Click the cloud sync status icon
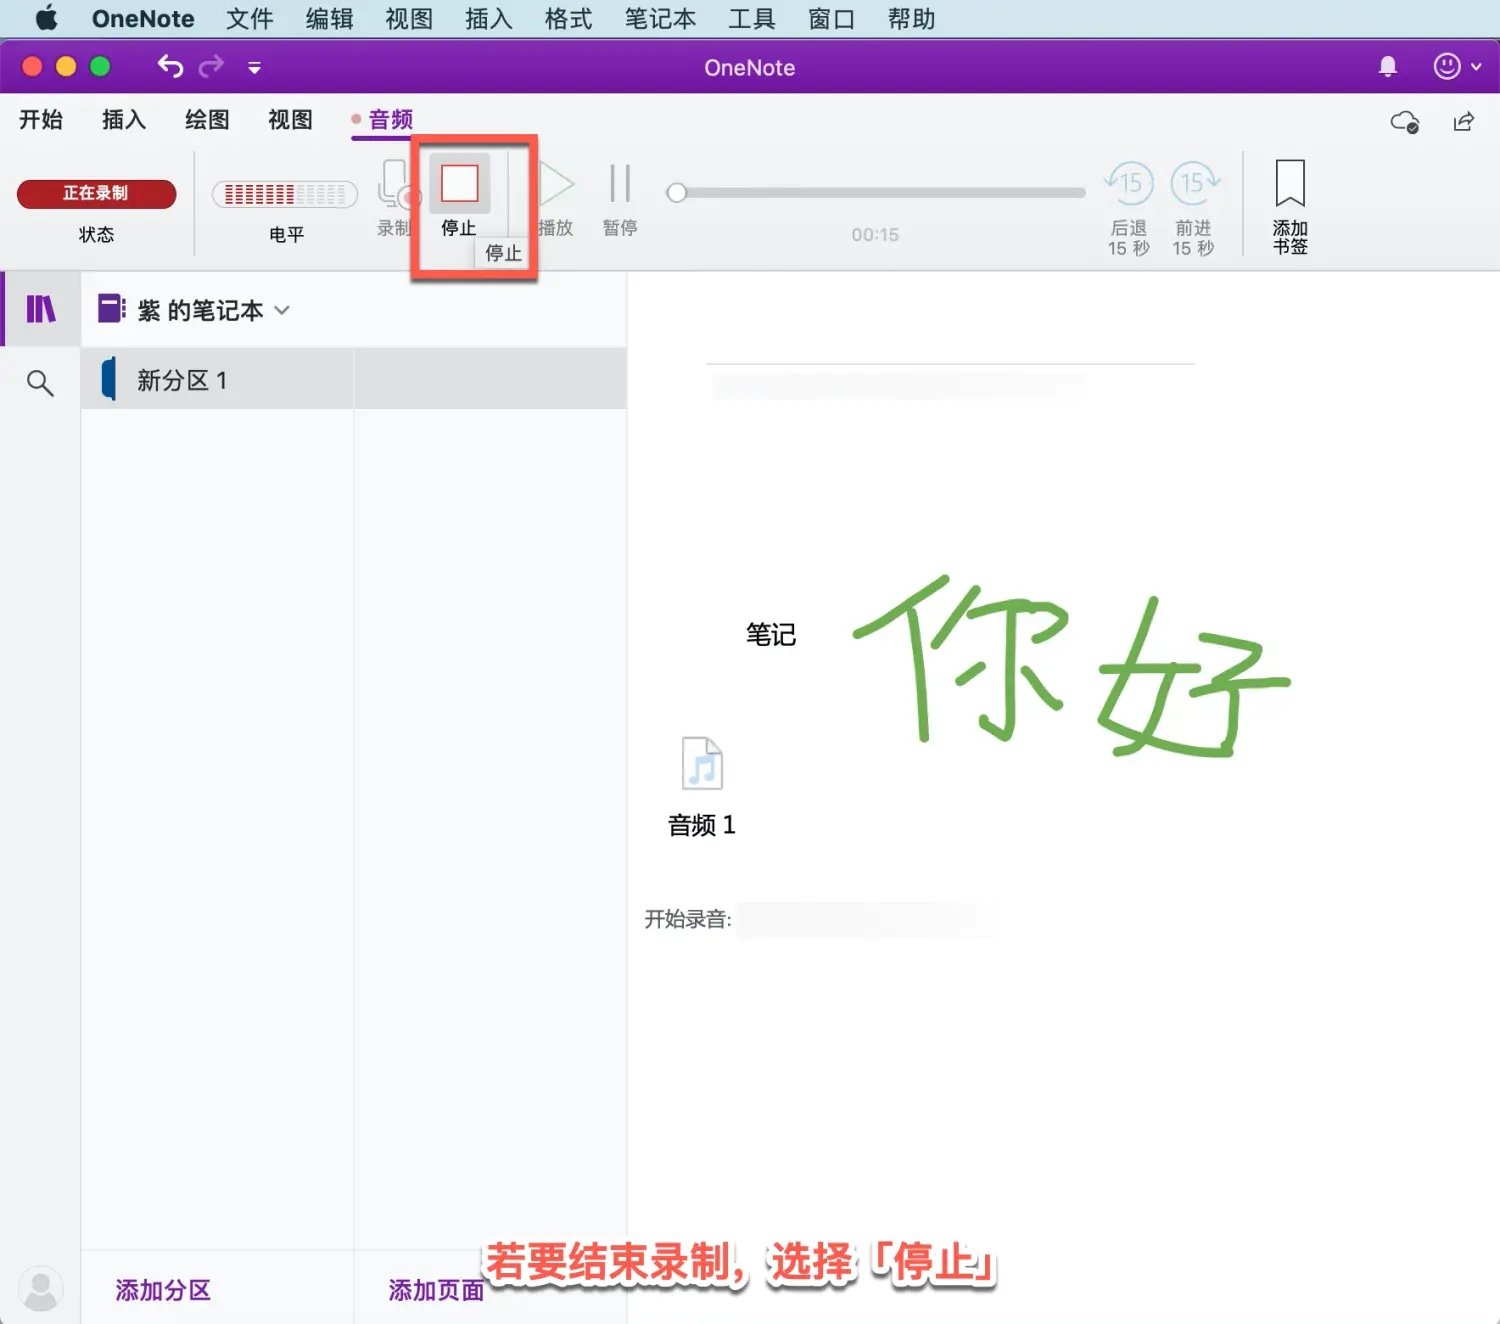1500x1324 pixels. (x=1404, y=121)
